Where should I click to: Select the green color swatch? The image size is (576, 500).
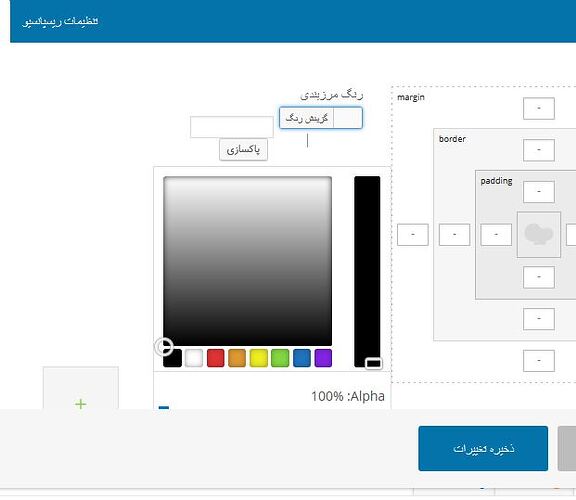(280, 358)
